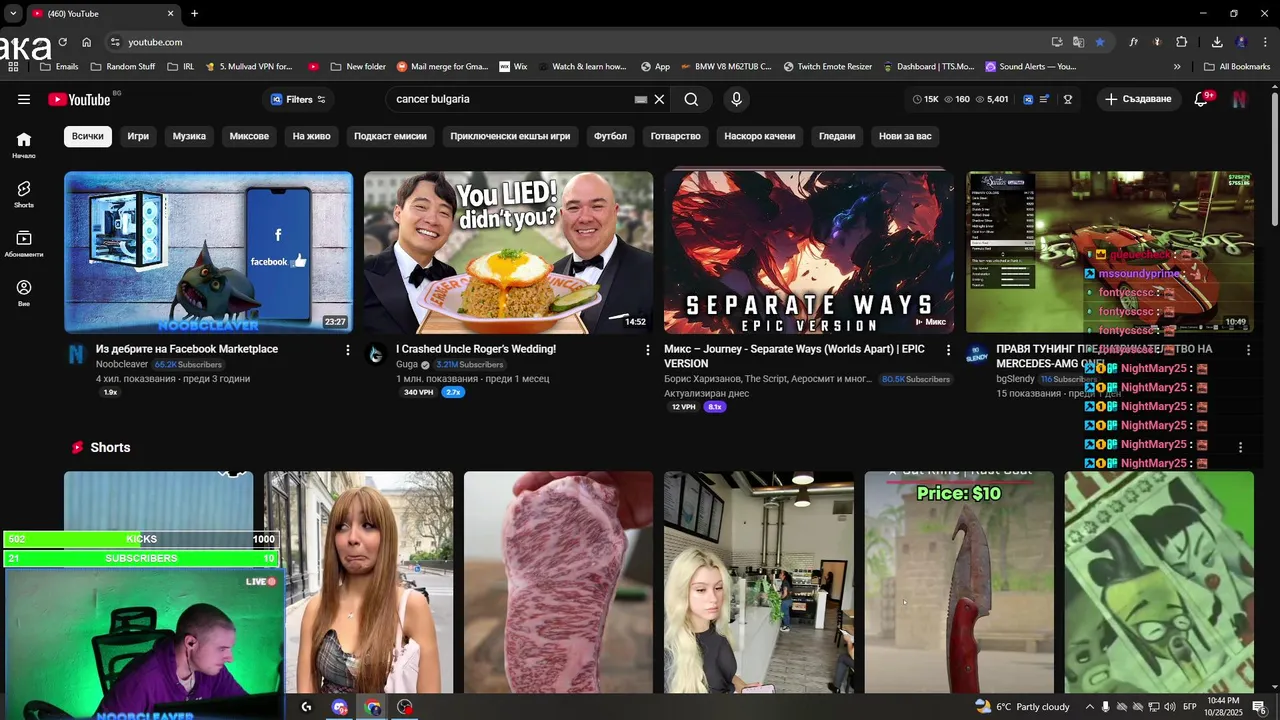
Task: Select the Футбол filter chip
Action: click(610, 136)
